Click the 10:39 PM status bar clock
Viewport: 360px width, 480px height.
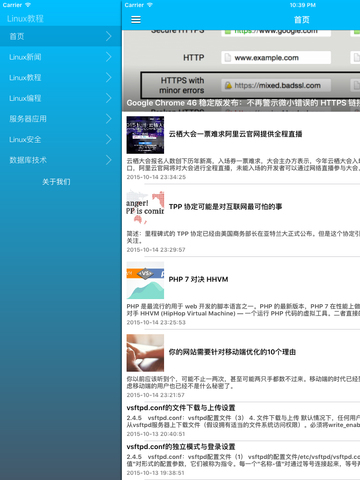click(x=303, y=5)
